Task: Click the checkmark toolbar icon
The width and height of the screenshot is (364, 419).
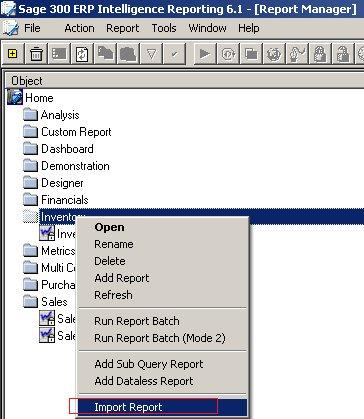Action: click(x=174, y=54)
